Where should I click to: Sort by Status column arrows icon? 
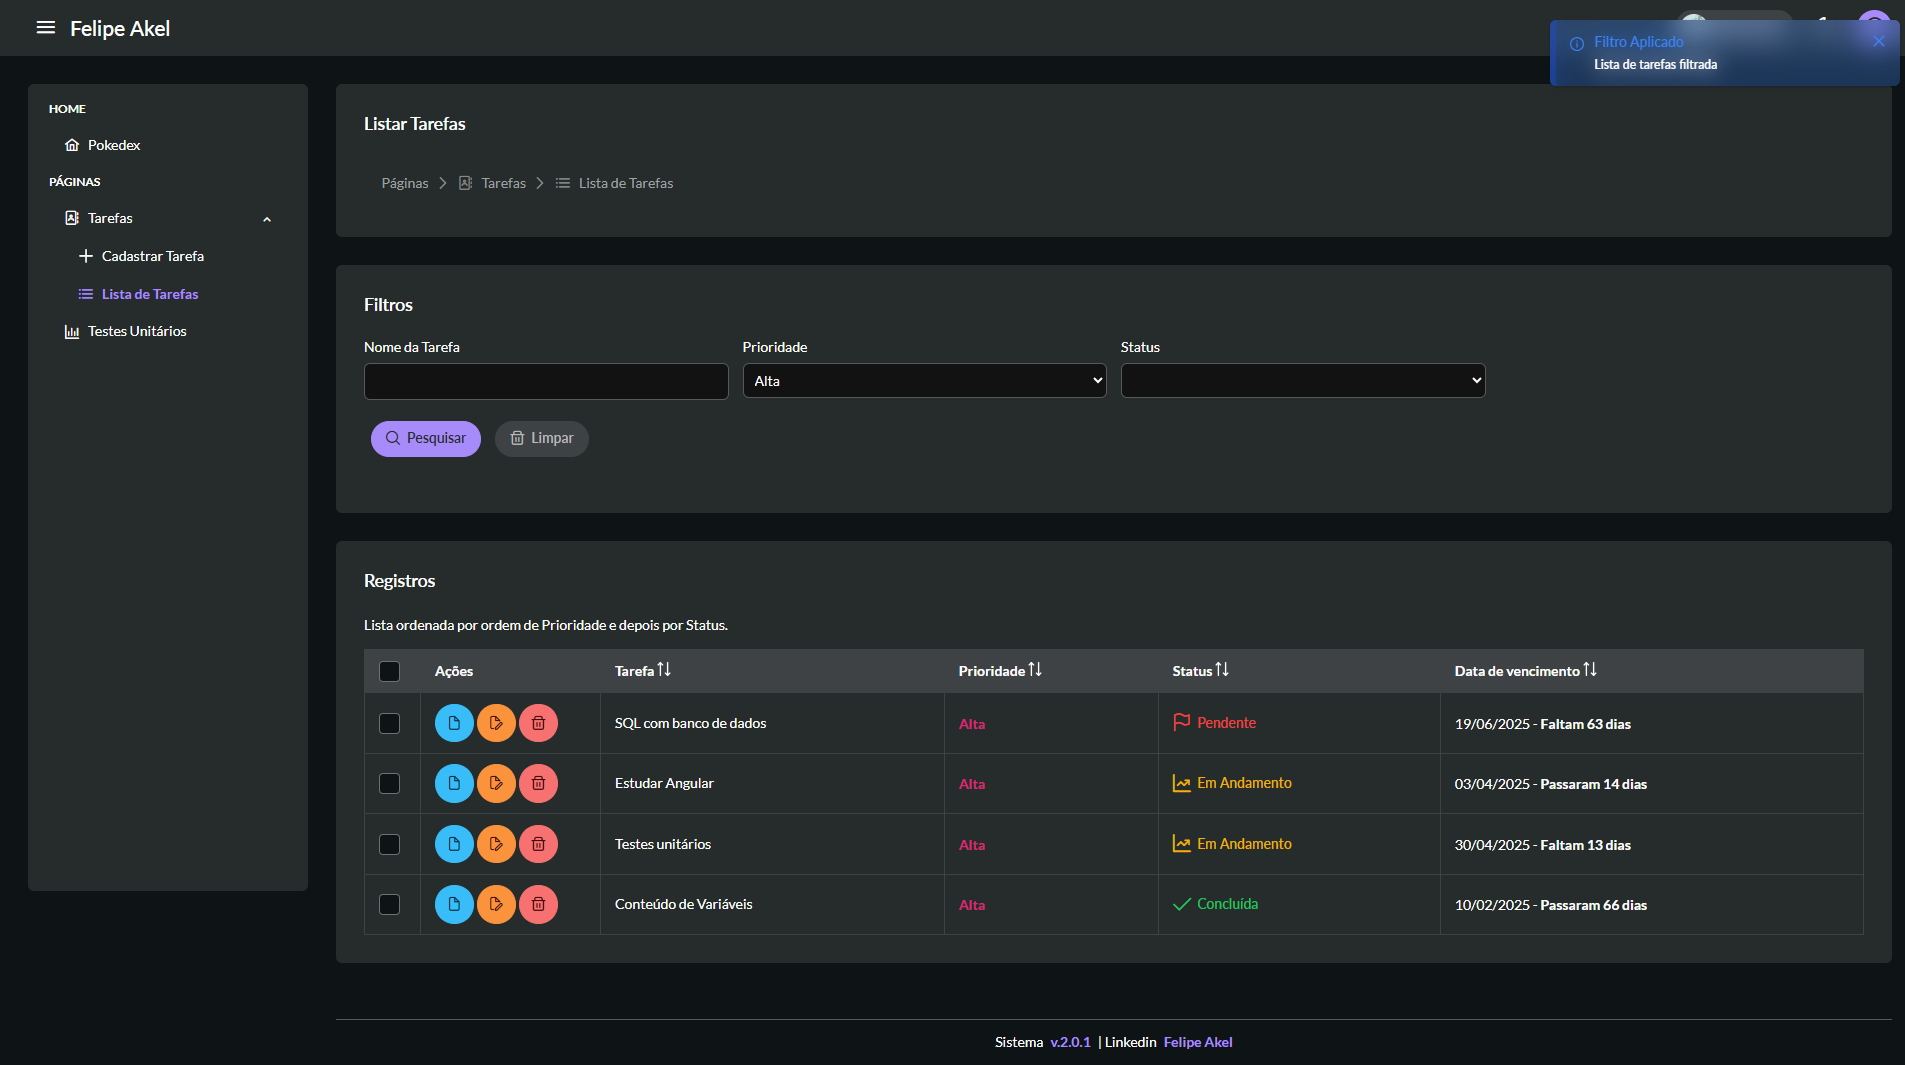1222,670
